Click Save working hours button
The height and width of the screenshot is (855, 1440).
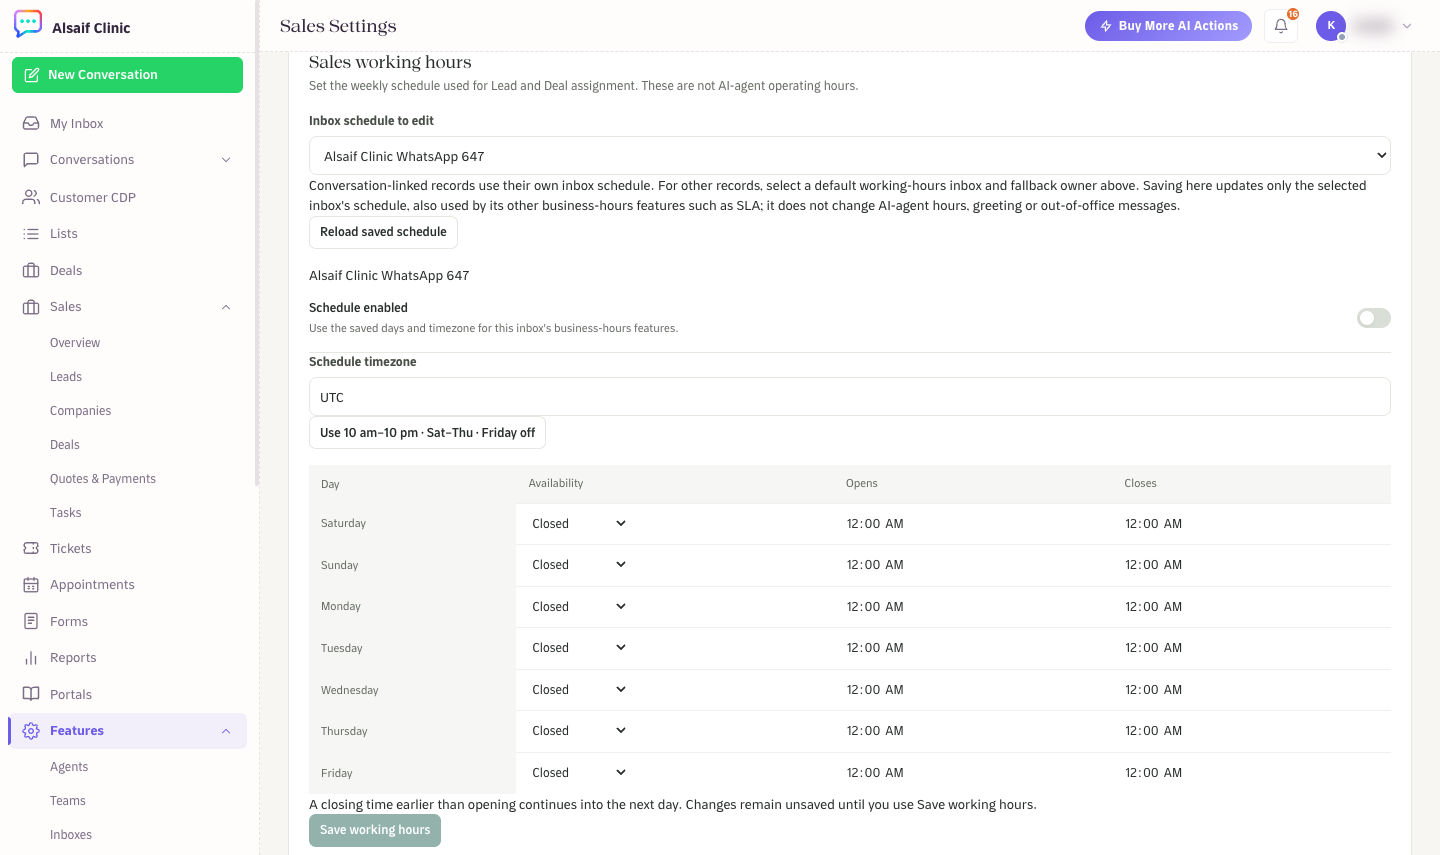click(x=375, y=830)
